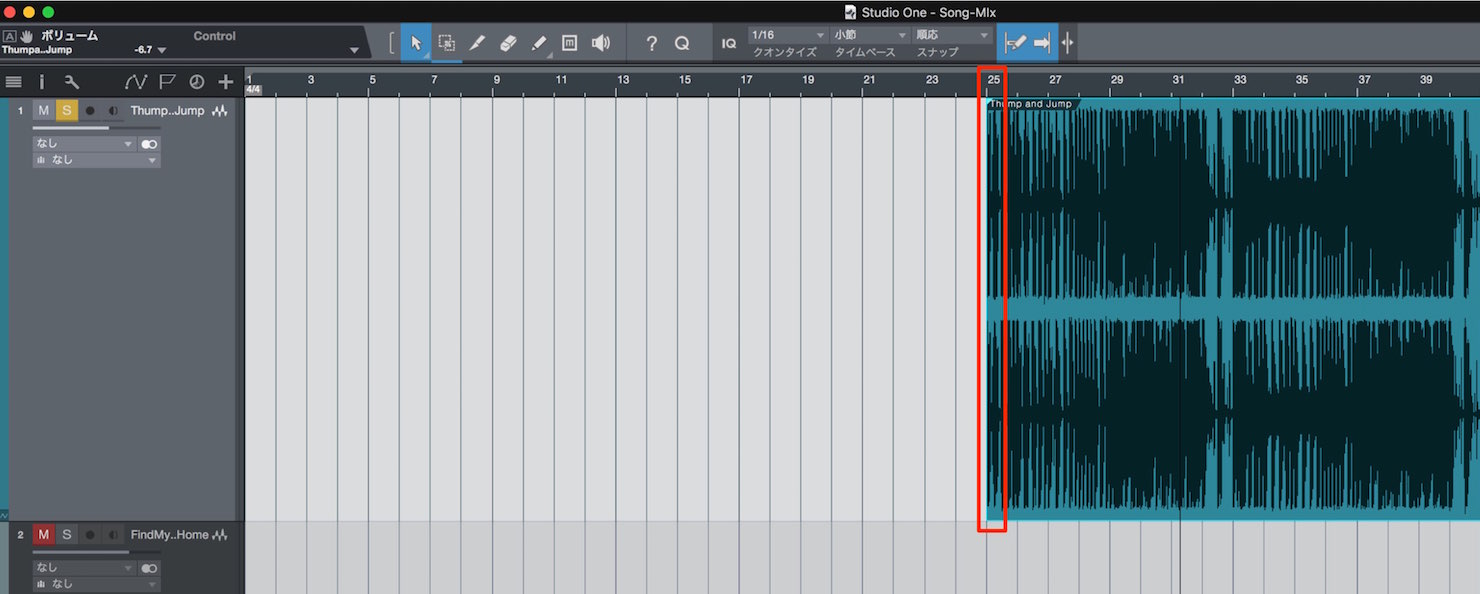Open the automation view icon
The height and width of the screenshot is (594, 1480).
coord(135,82)
